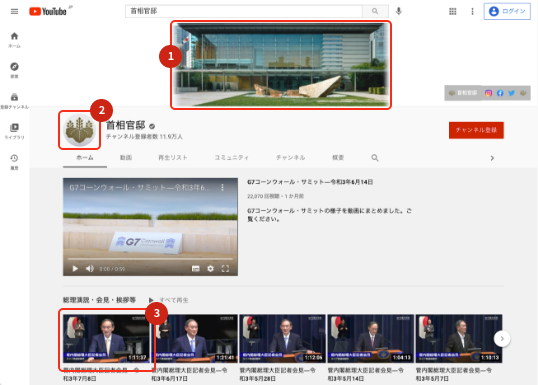This screenshot has width=538, height=385.
Task: Click the video title ending 令和3年5月28日
Action: (x=278, y=374)
